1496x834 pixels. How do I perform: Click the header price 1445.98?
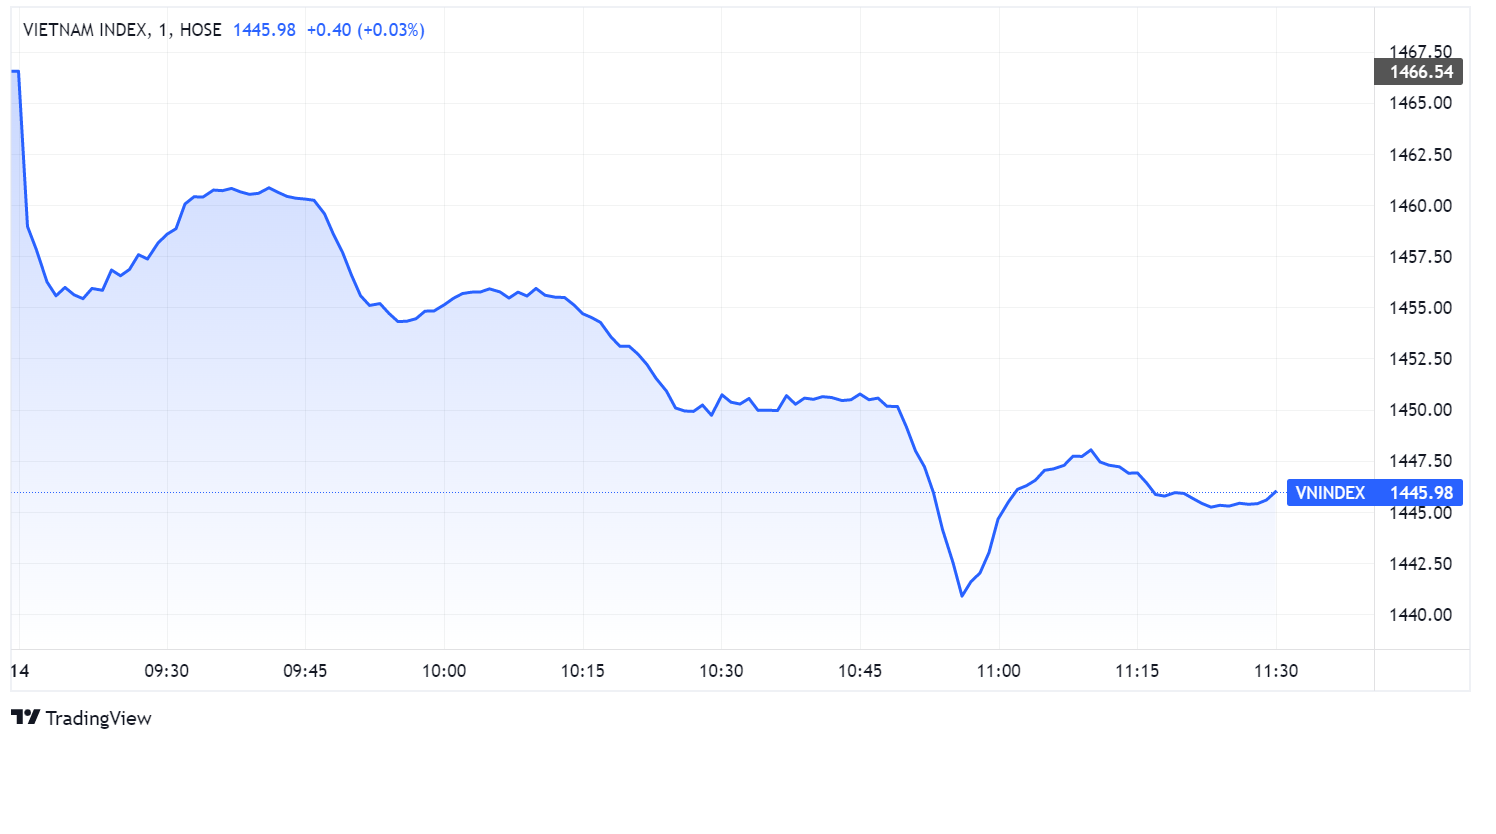pos(264,30)
